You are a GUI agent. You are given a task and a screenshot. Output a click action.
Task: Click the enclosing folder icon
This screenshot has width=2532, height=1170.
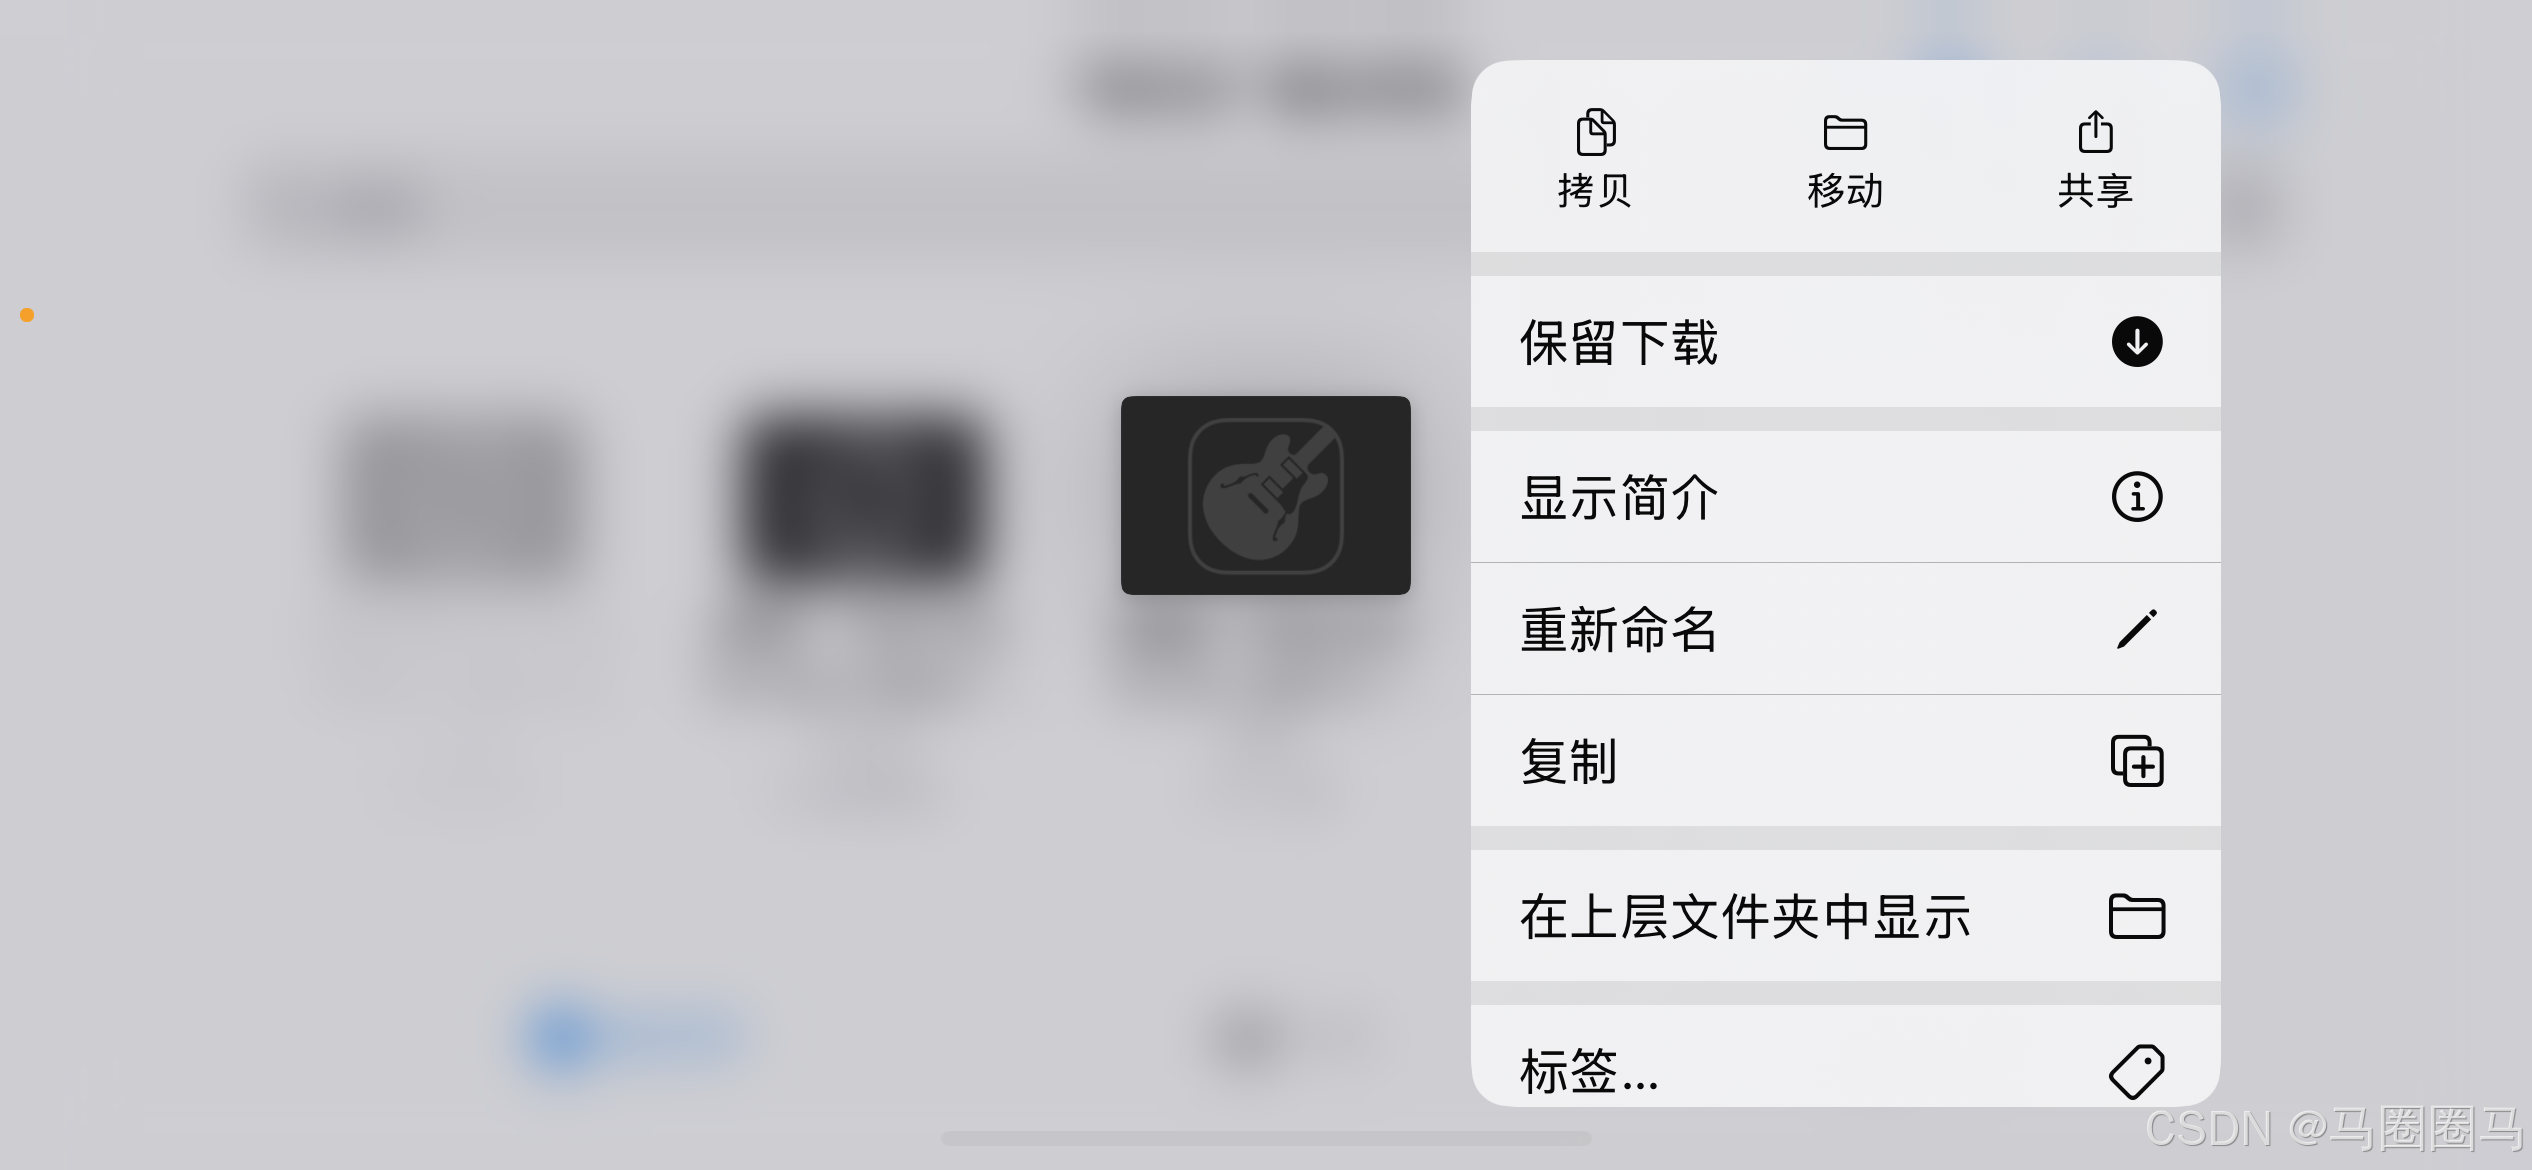click(x=2137, y=916)
